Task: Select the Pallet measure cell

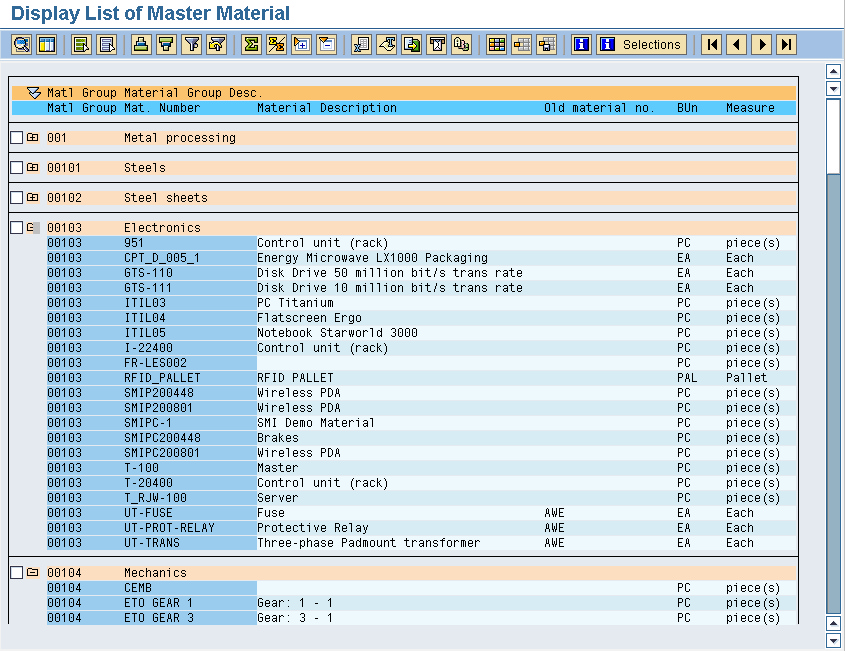Action: tap(746, 378)
